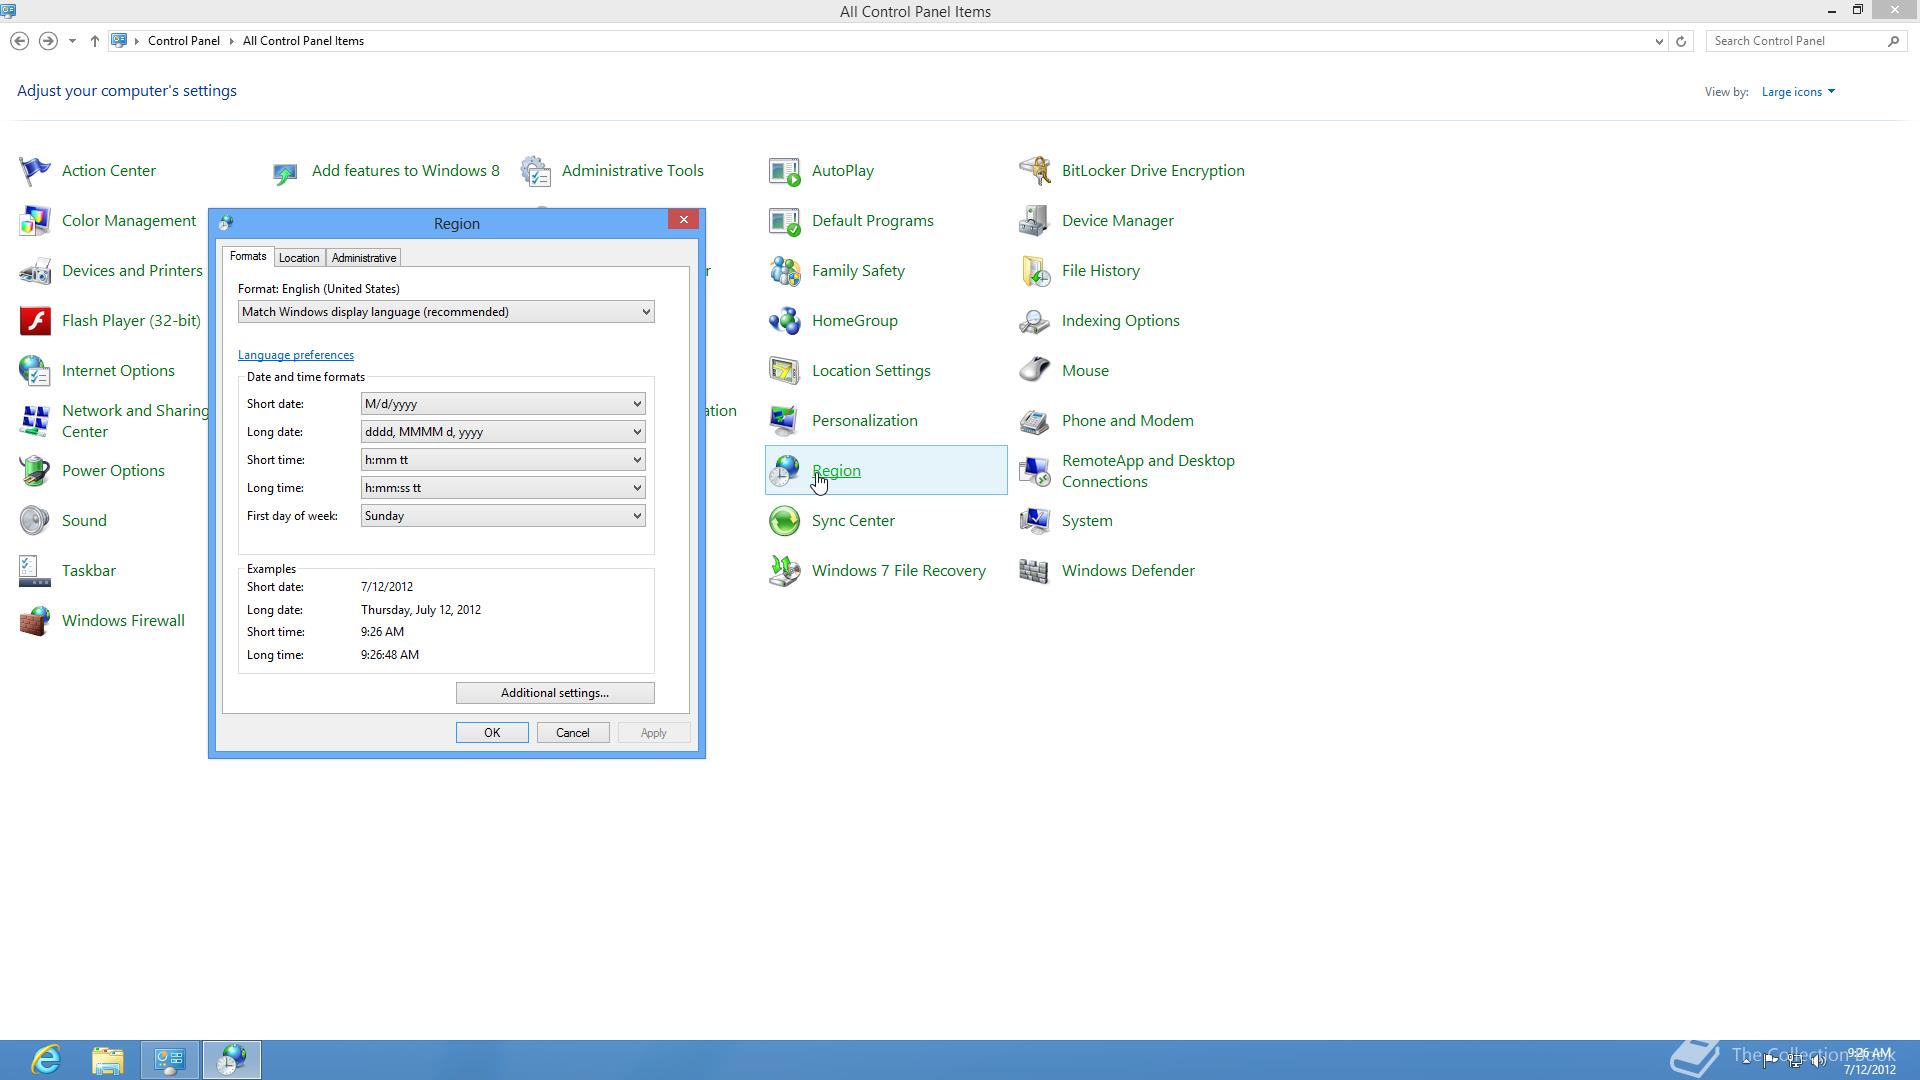Open the BitLocker Drive Encryption icon
Screen dimensions: 1920x1080
(x=1035, y=171)
